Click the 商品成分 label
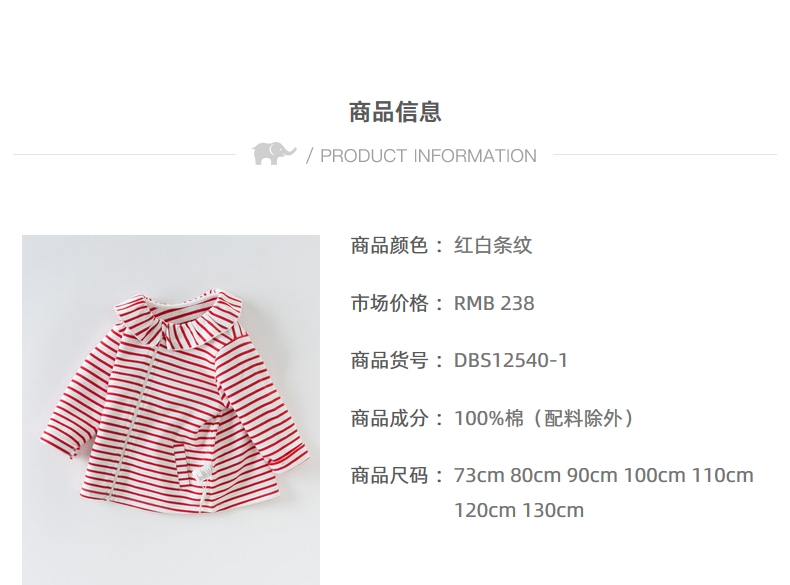 click(x=389, y=418)
